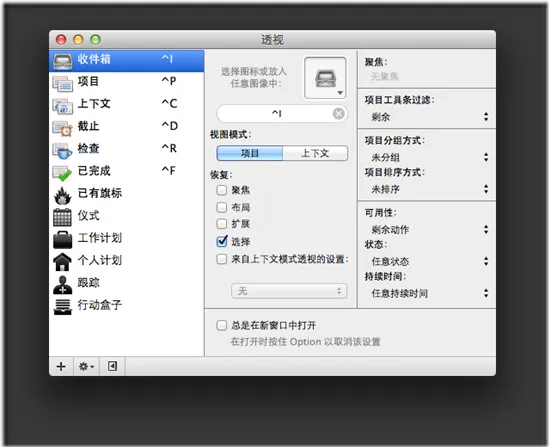
Task: Open the gear action menu
Action: coord(86,366)
